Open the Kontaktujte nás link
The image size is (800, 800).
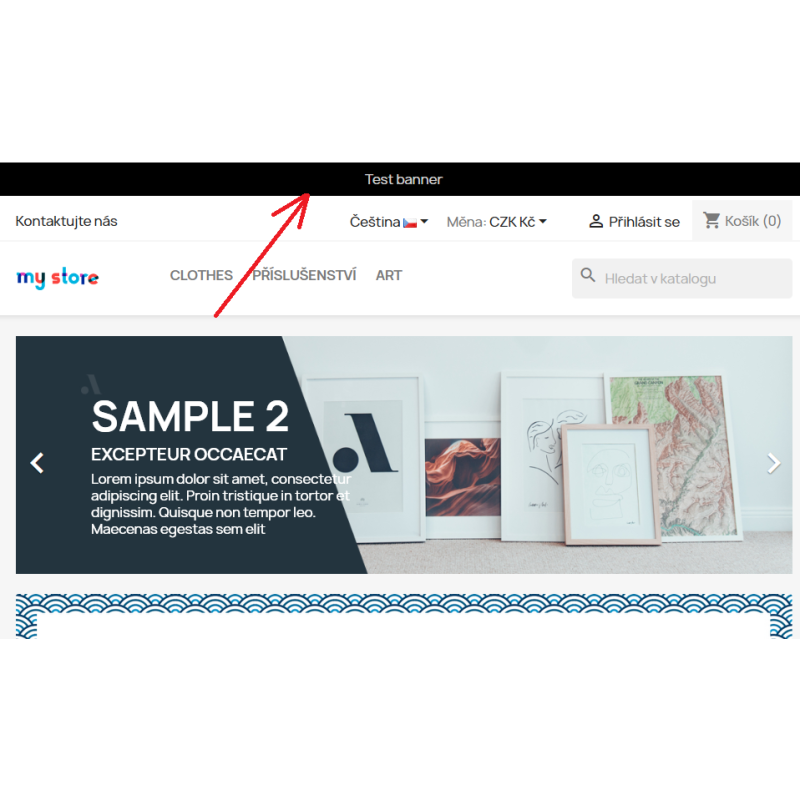tap(66, 221)
